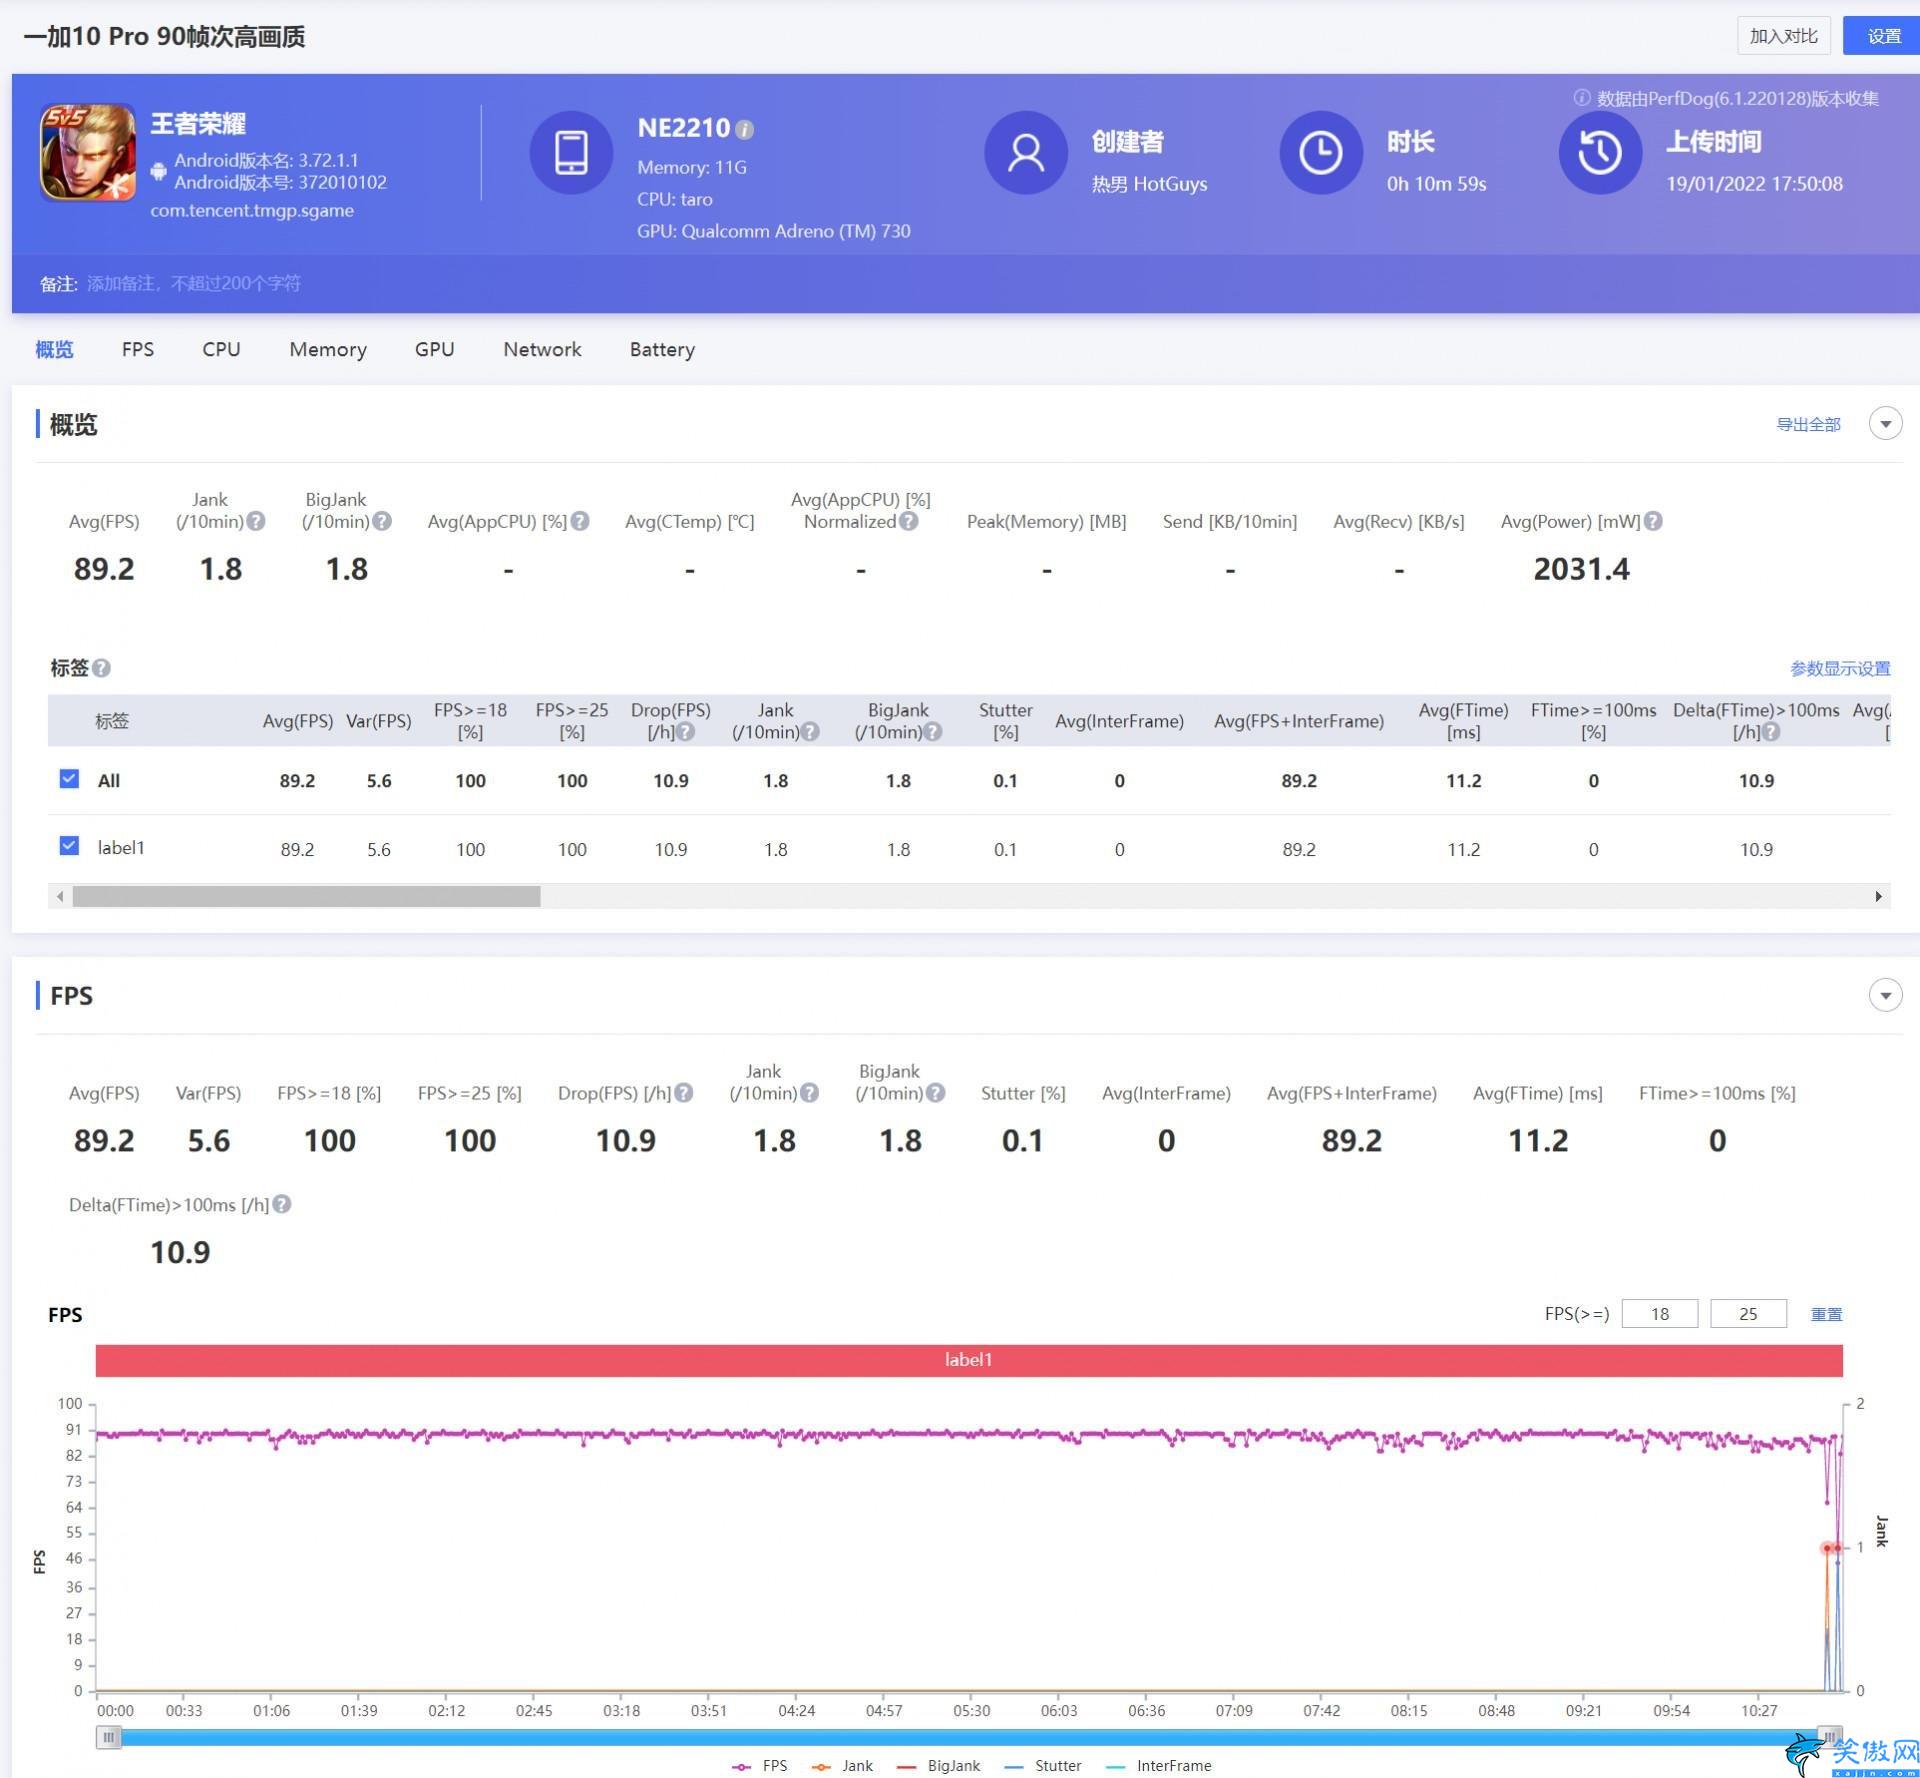The width and height of the screenshot is (1920, 1778).
Task: Open help icon for BigJank (/10min) overview
Action: click(382, 521)
